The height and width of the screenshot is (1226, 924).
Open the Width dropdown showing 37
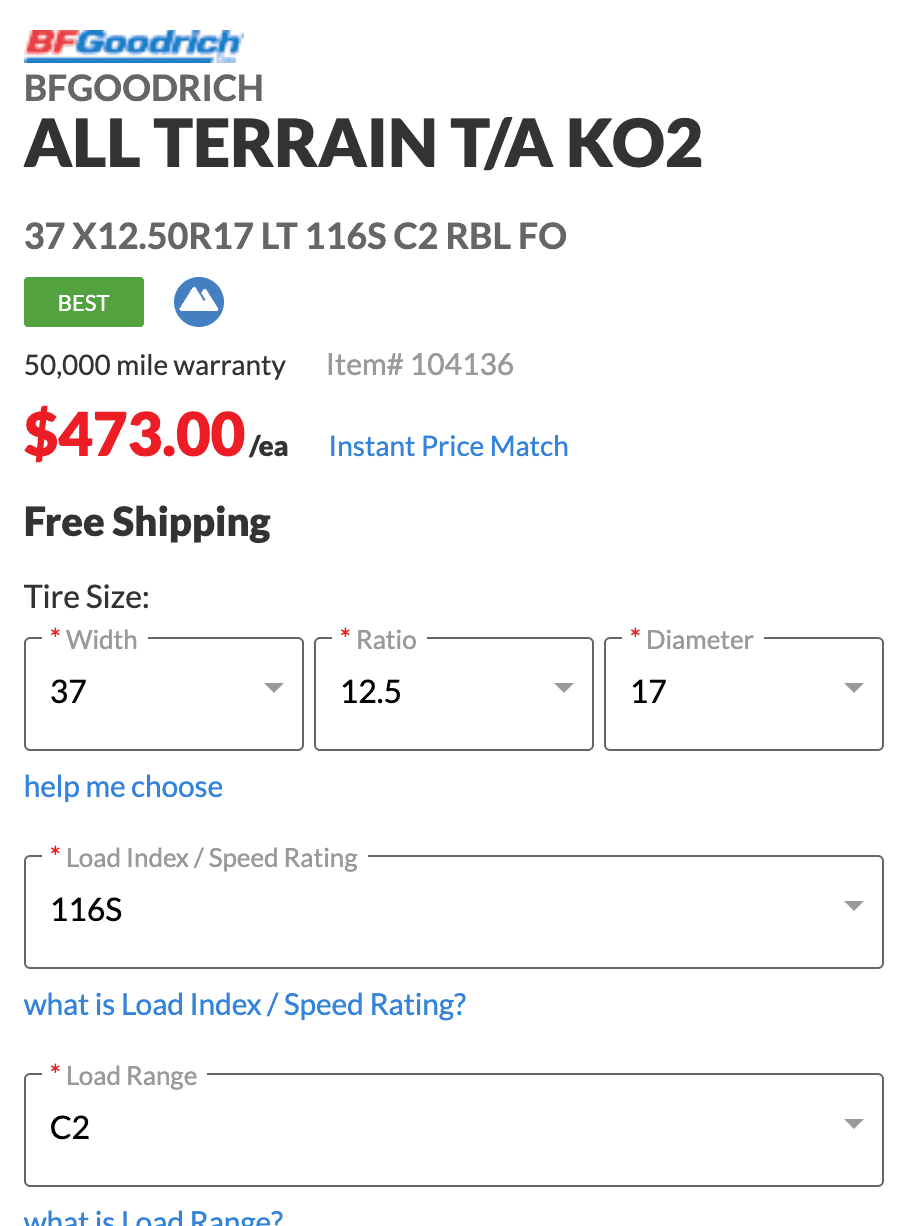(164, 692)
